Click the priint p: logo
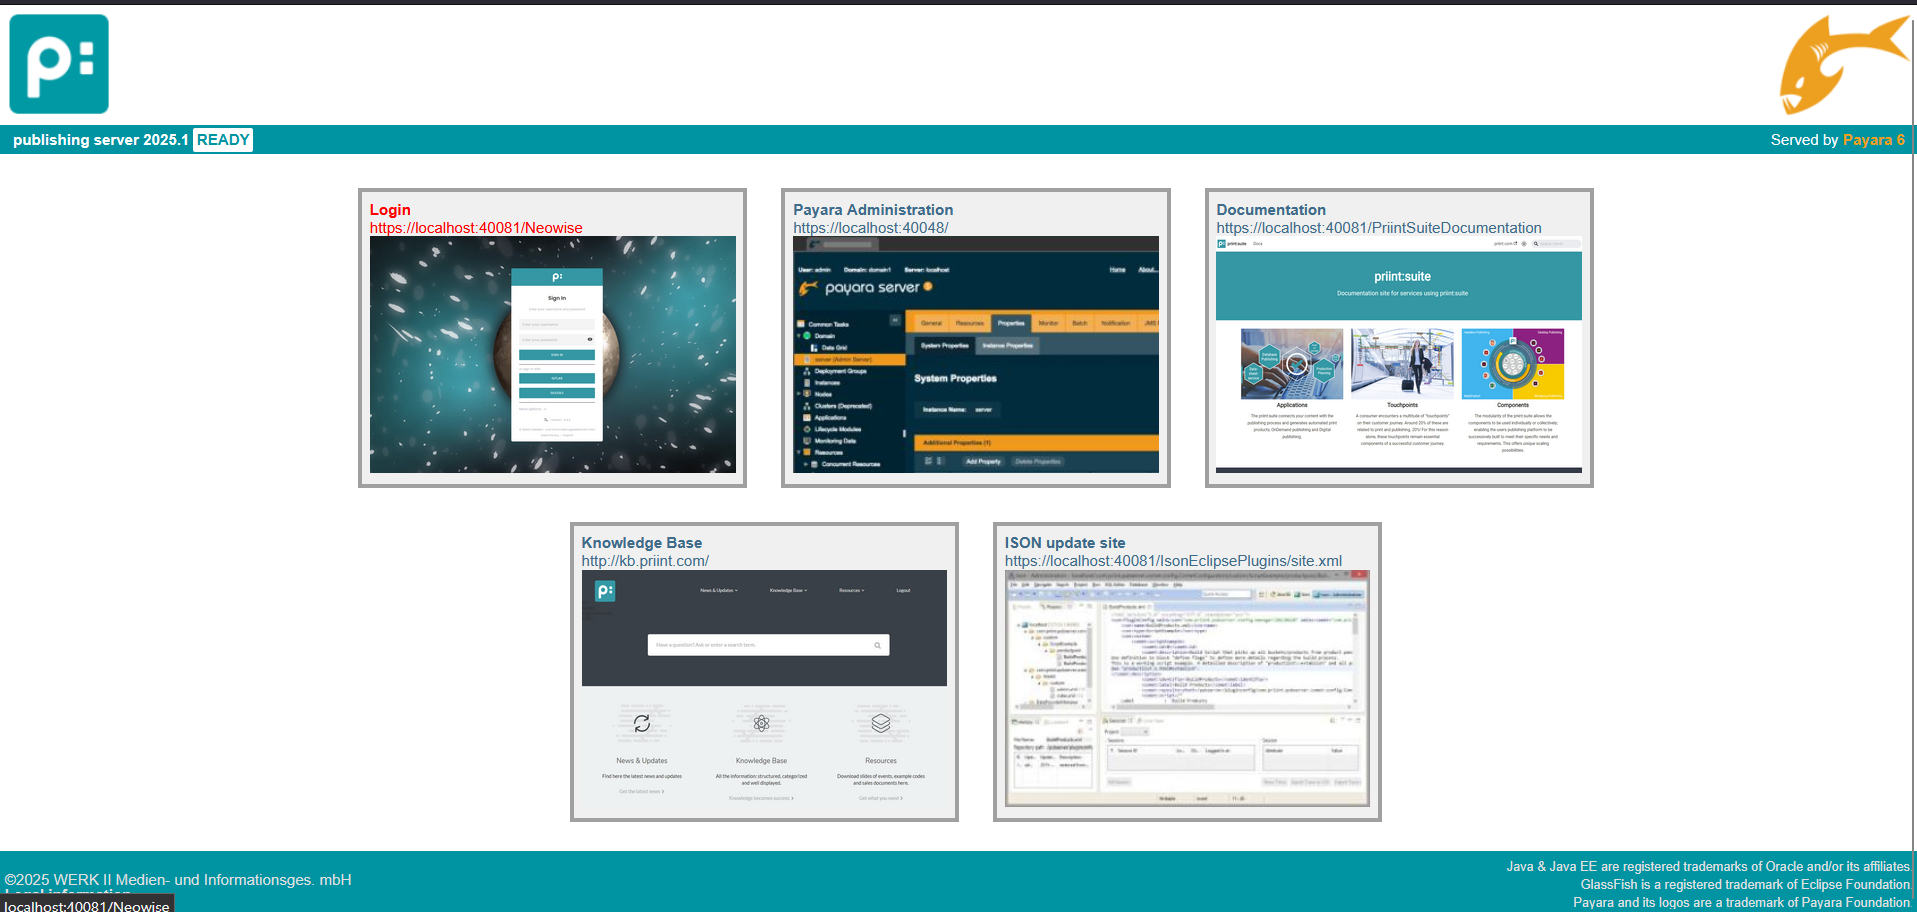 (59, 64)
